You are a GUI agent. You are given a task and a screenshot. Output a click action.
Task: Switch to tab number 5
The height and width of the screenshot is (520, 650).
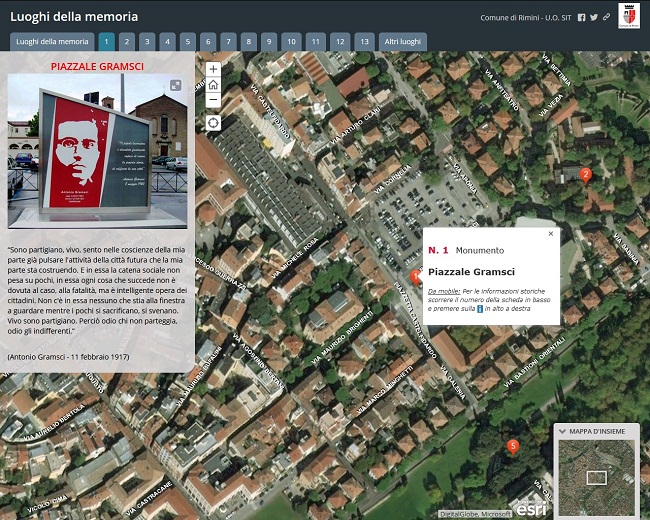pyautogui.click(x=187, y=42)
